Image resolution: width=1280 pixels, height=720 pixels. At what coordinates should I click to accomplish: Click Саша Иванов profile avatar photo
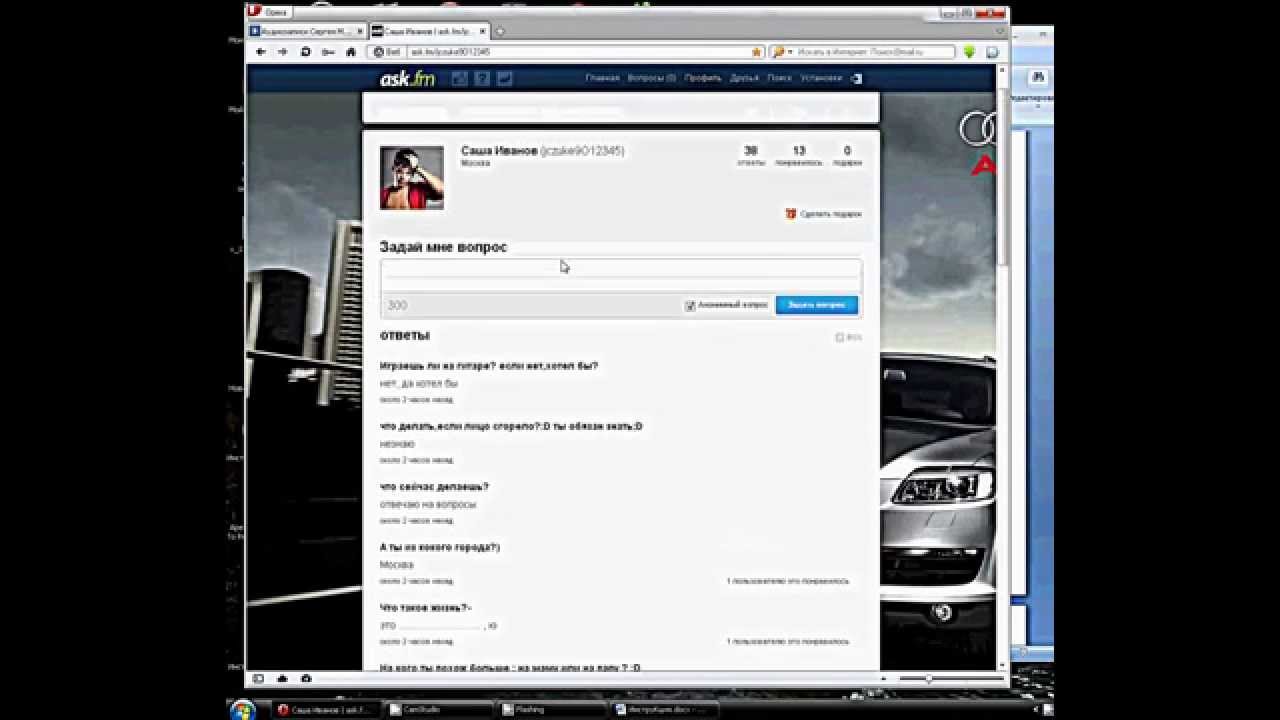tap(412, 178)
